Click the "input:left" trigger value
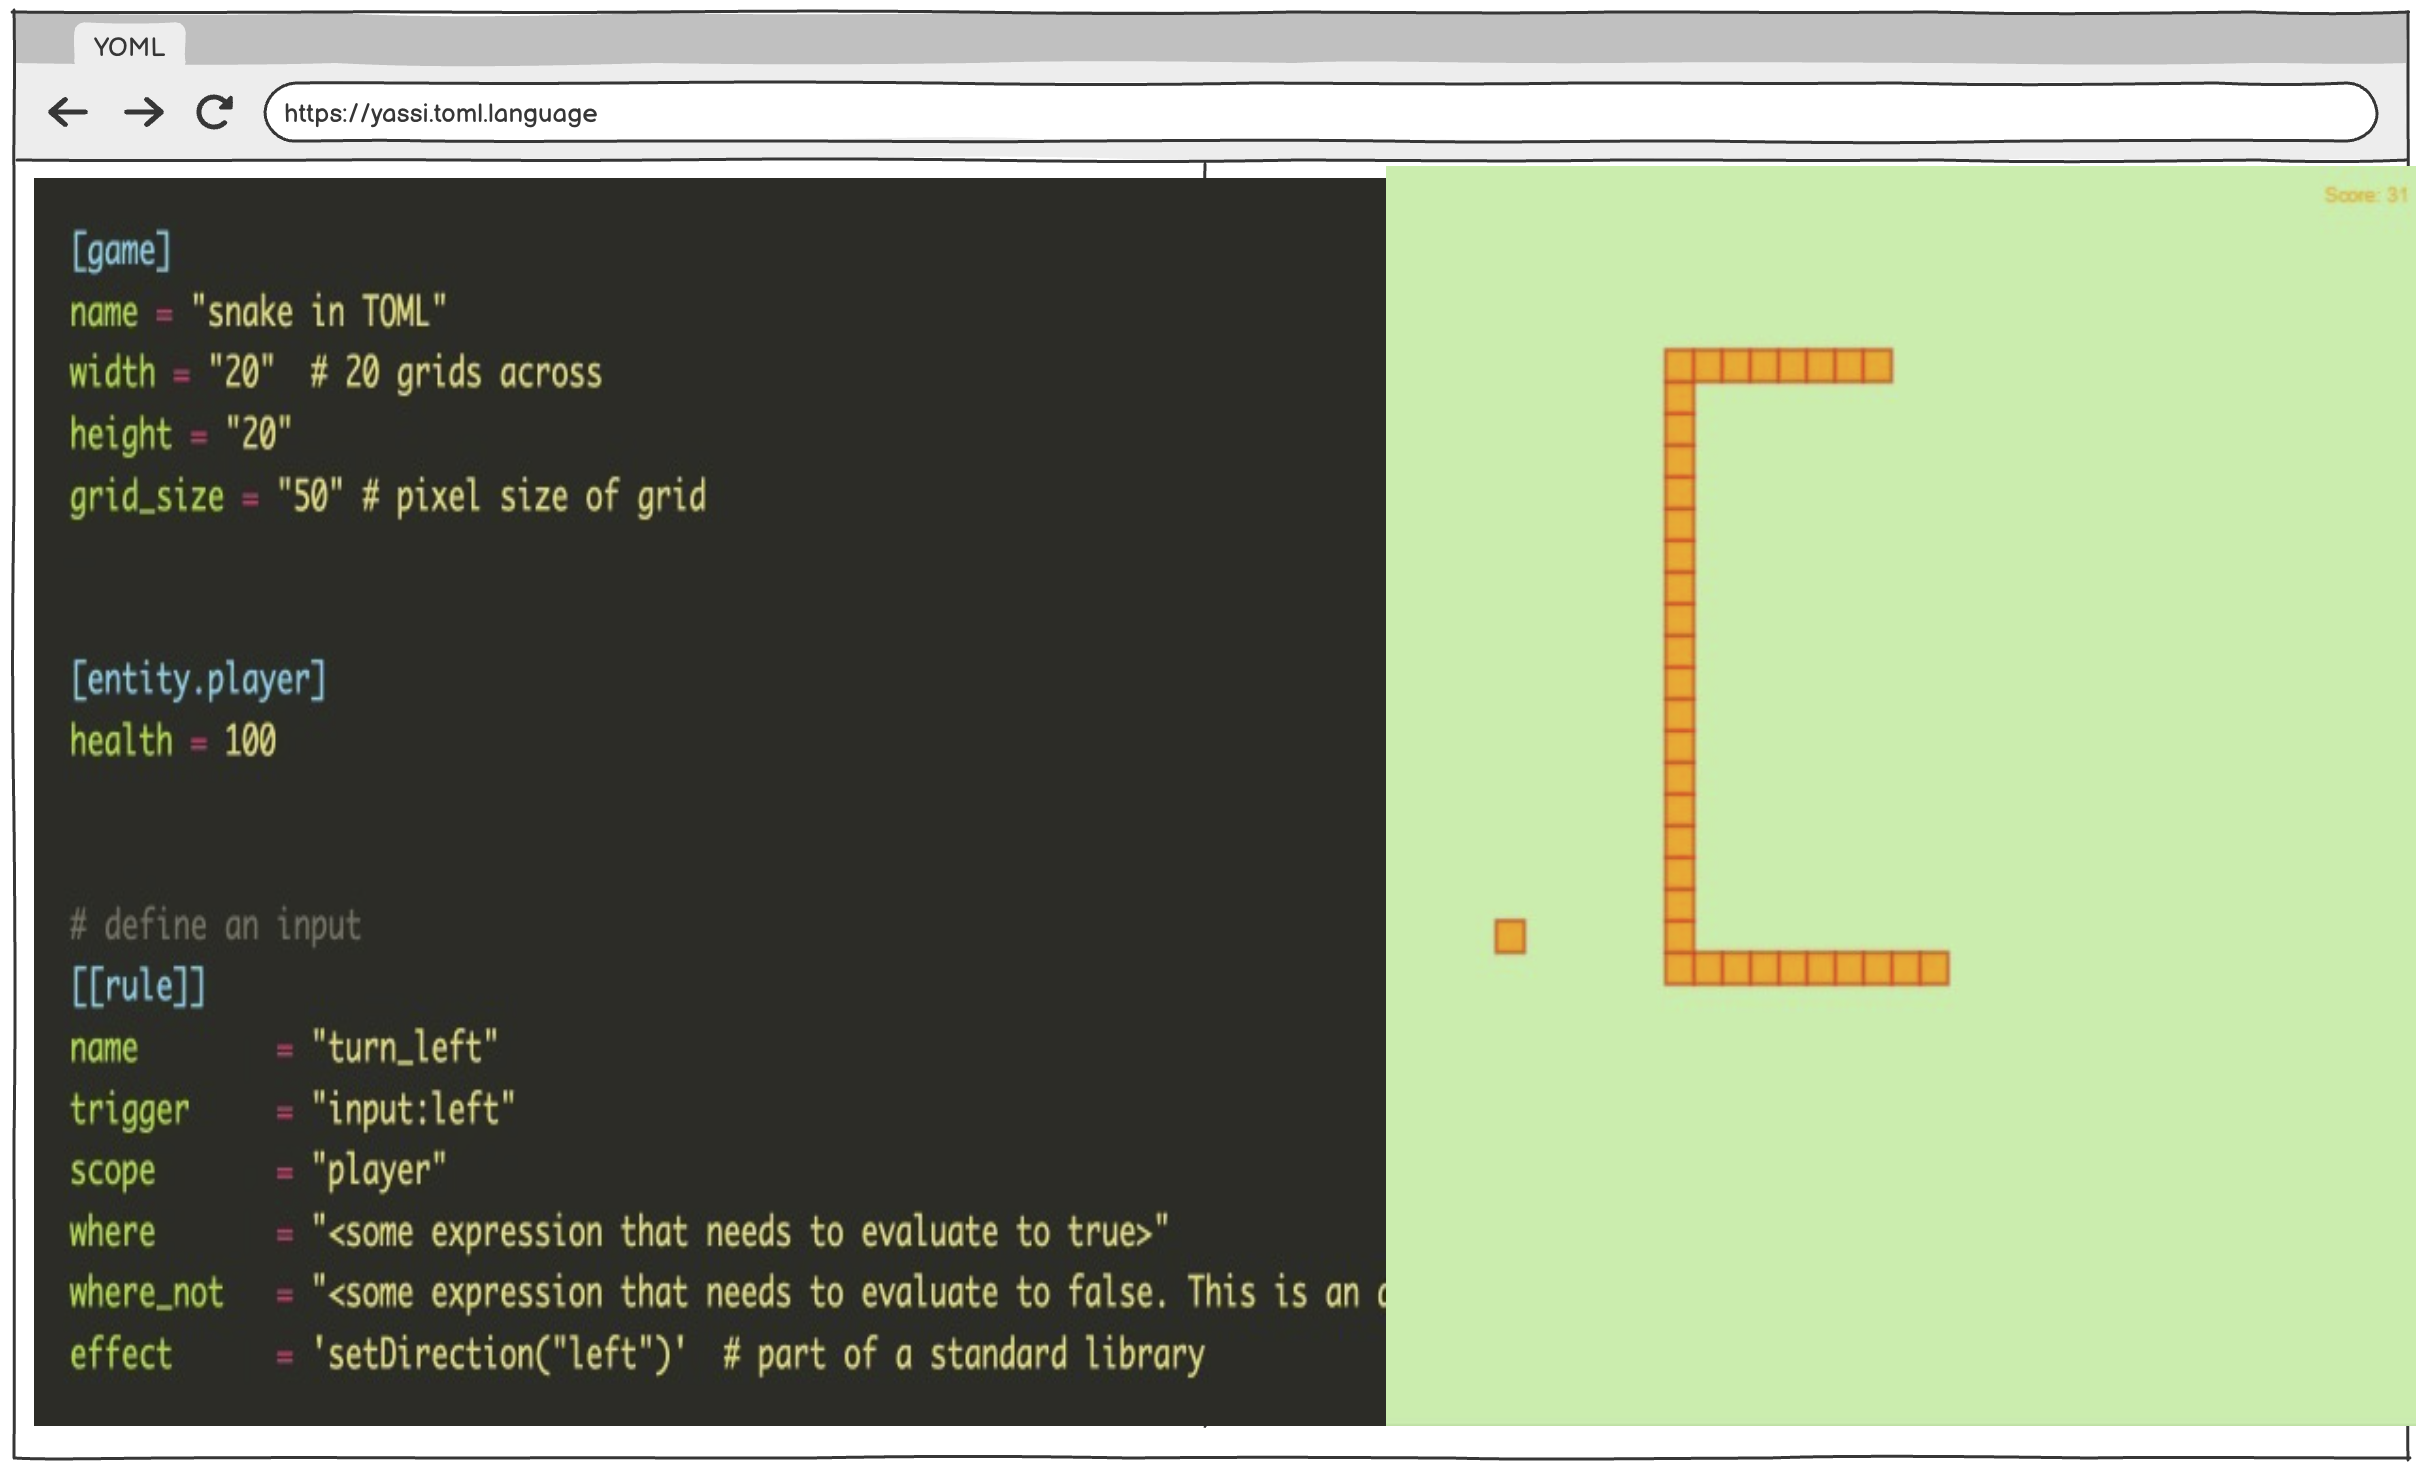2422x1464 pixels. click(413, 1109)
